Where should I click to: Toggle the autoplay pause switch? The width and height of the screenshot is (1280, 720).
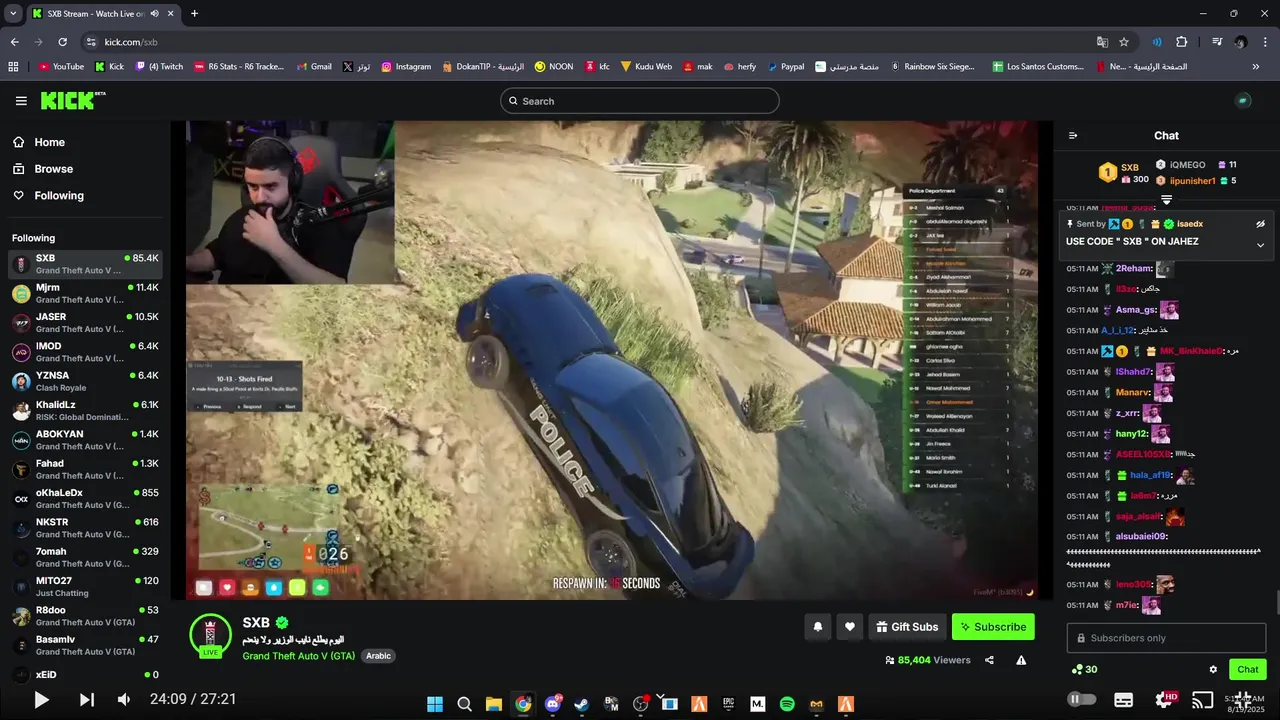click(1081, 699)
